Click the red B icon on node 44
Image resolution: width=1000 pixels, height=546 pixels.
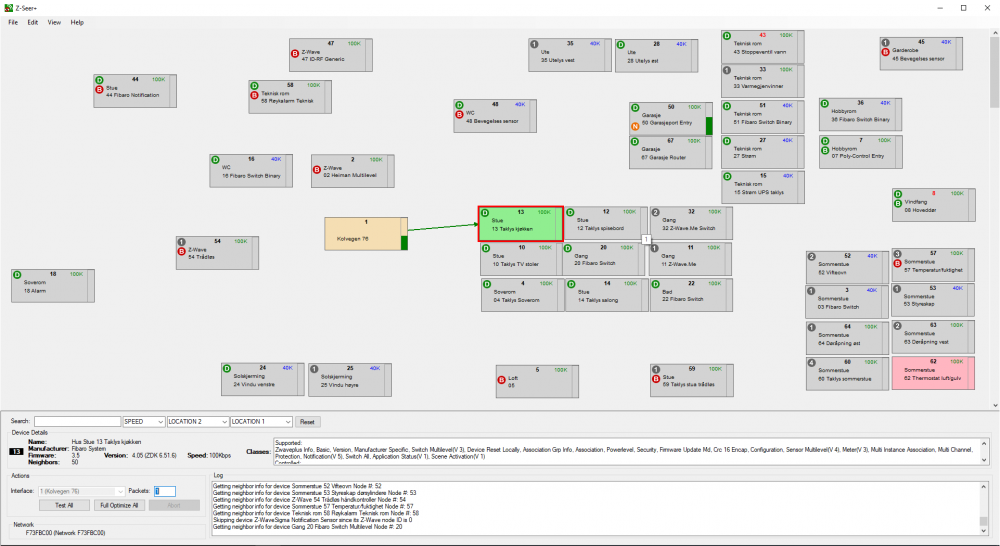tap(99, 89)
